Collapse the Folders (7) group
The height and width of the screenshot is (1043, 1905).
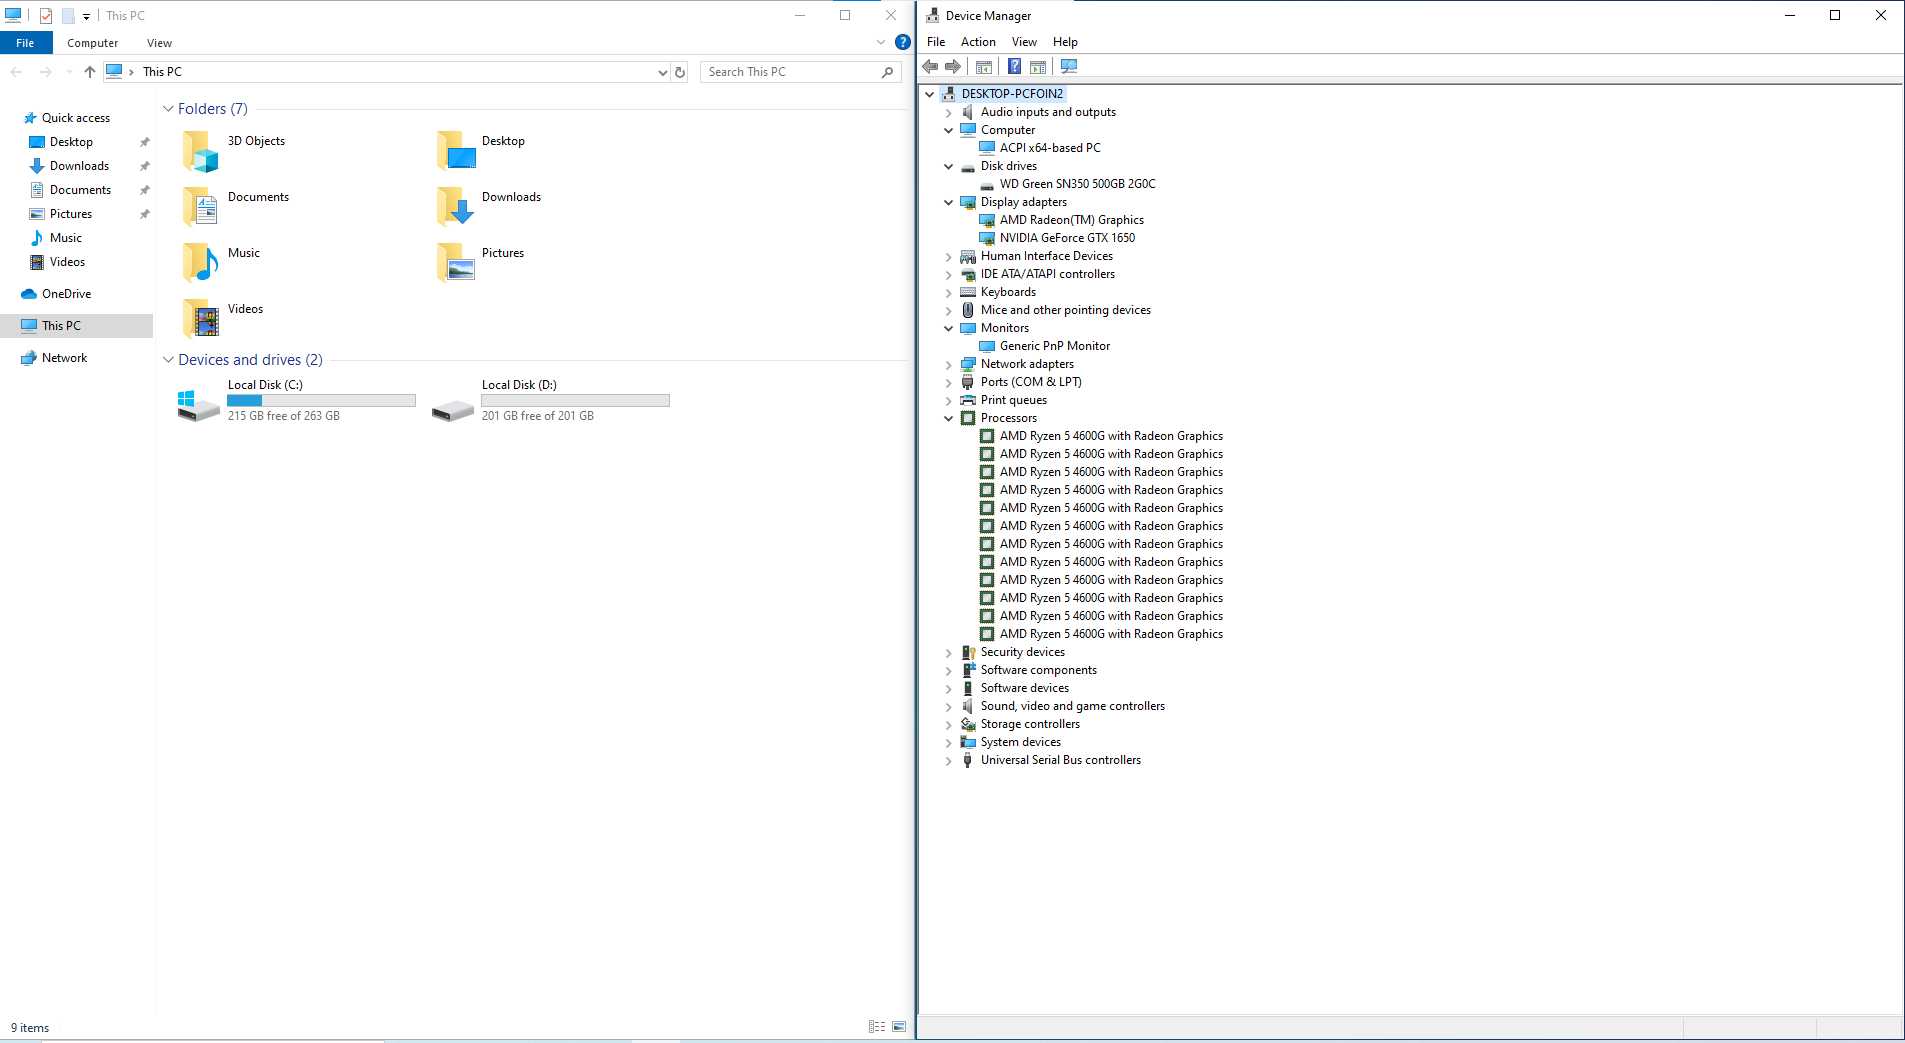click(168, 109)
